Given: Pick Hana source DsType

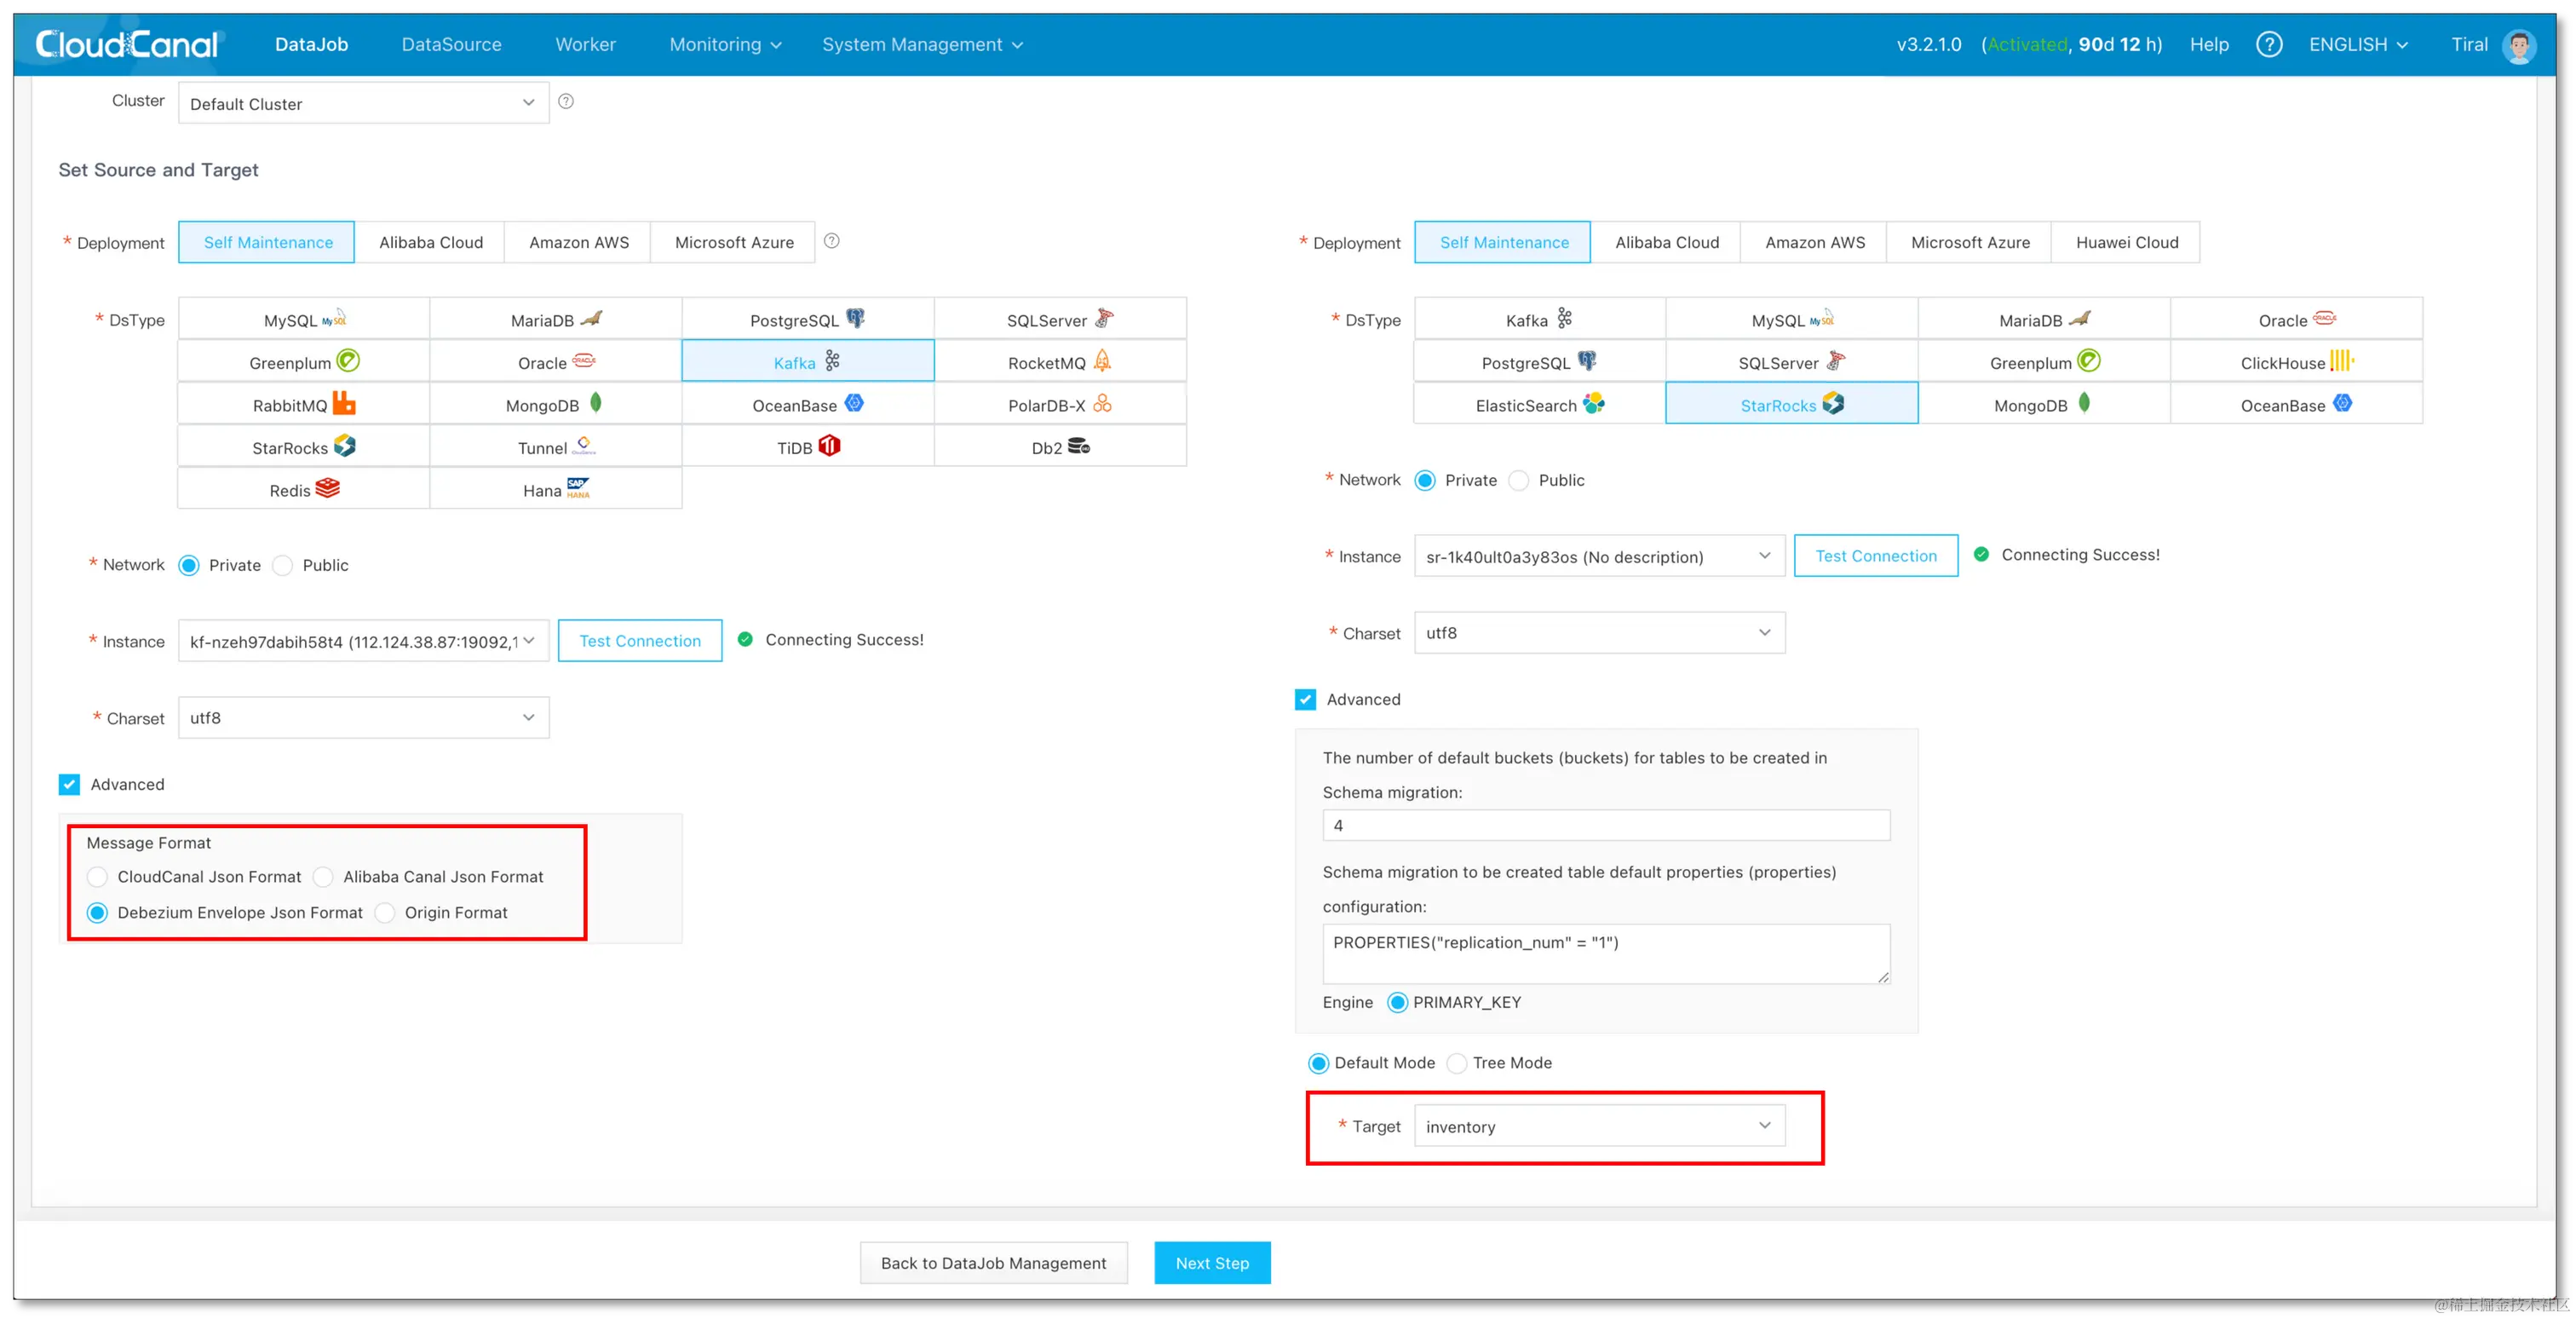Looking at the screenshot, I should coord(556,489).
